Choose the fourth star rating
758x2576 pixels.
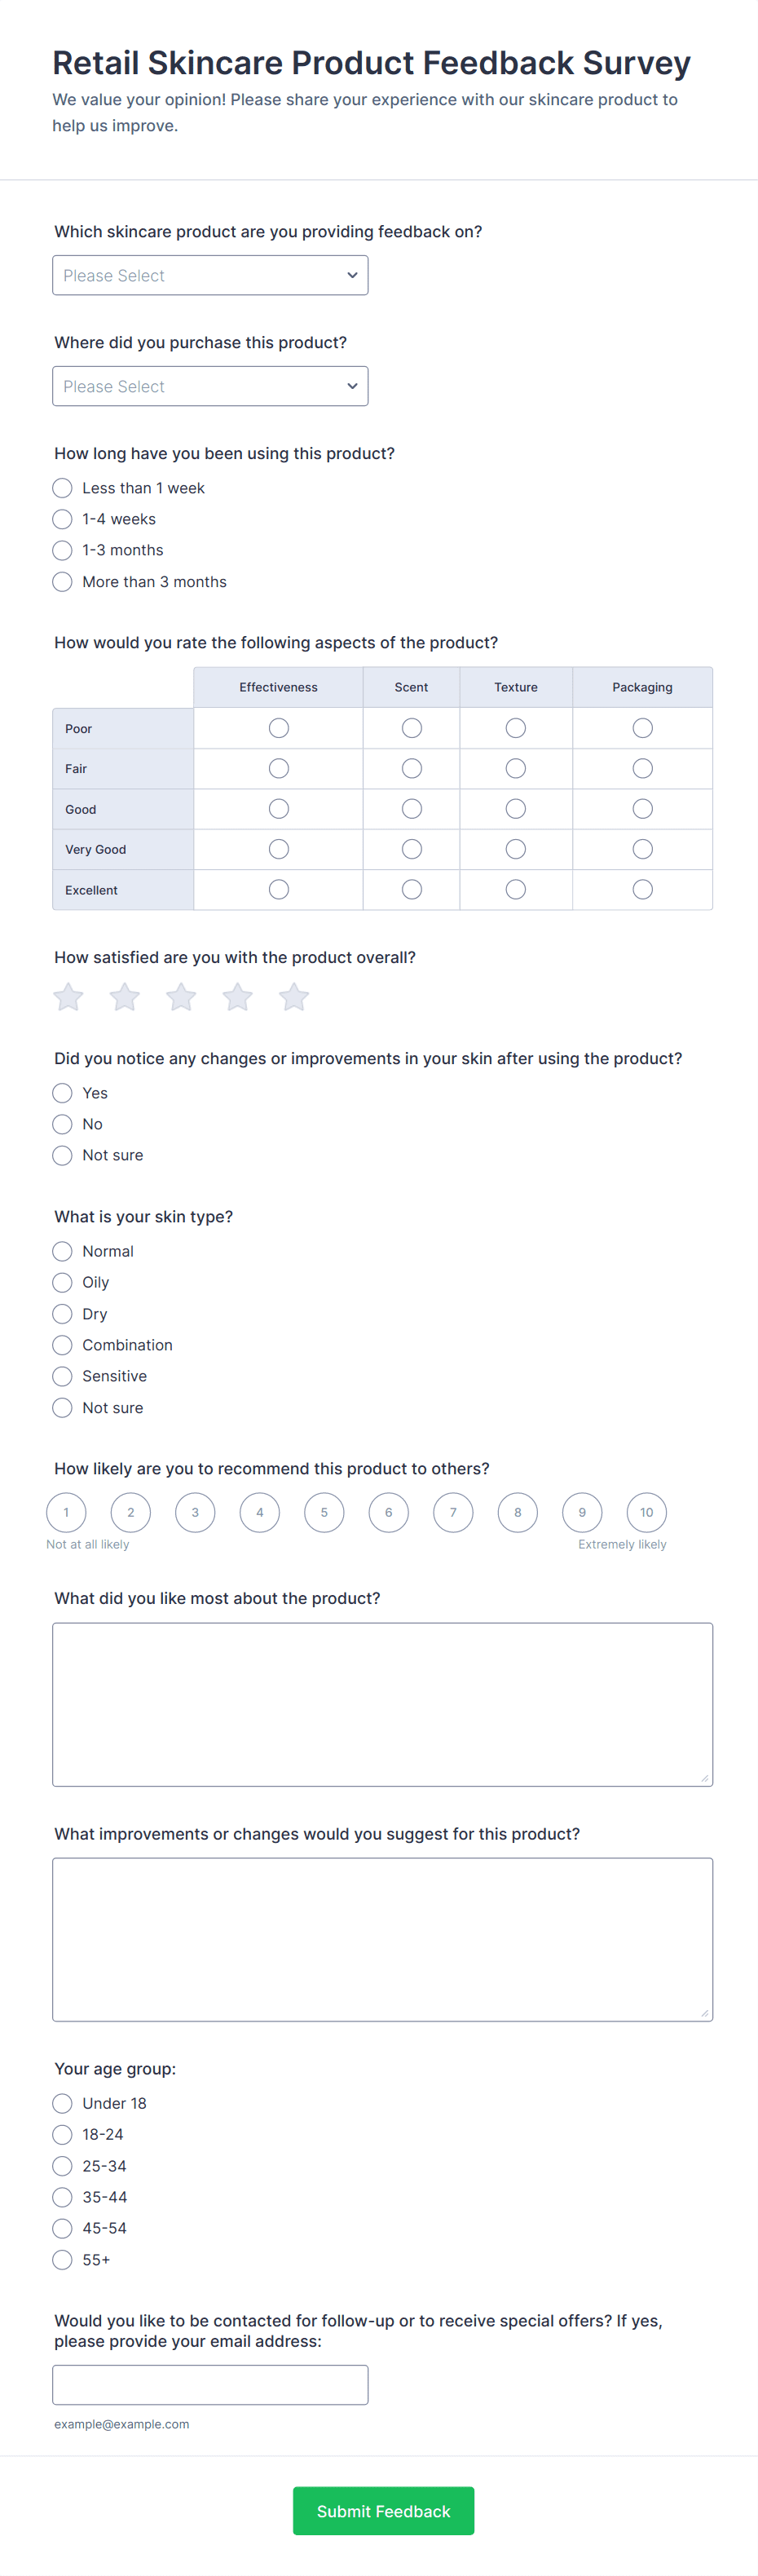point(237,997)
